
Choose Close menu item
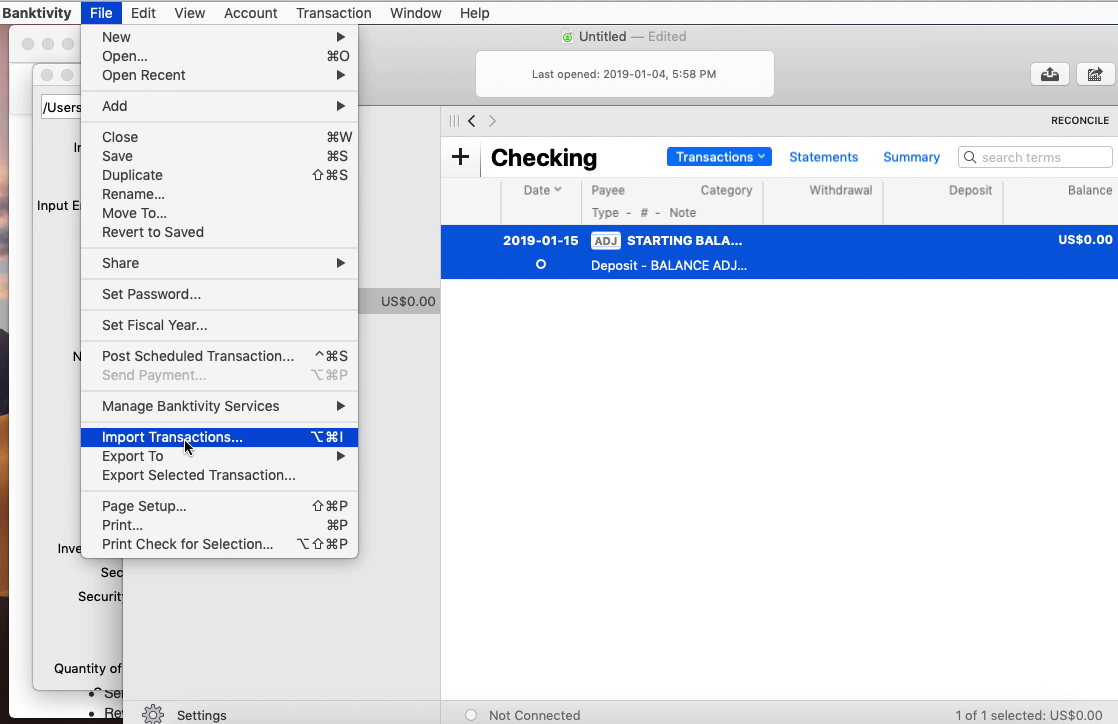(219, 137)
